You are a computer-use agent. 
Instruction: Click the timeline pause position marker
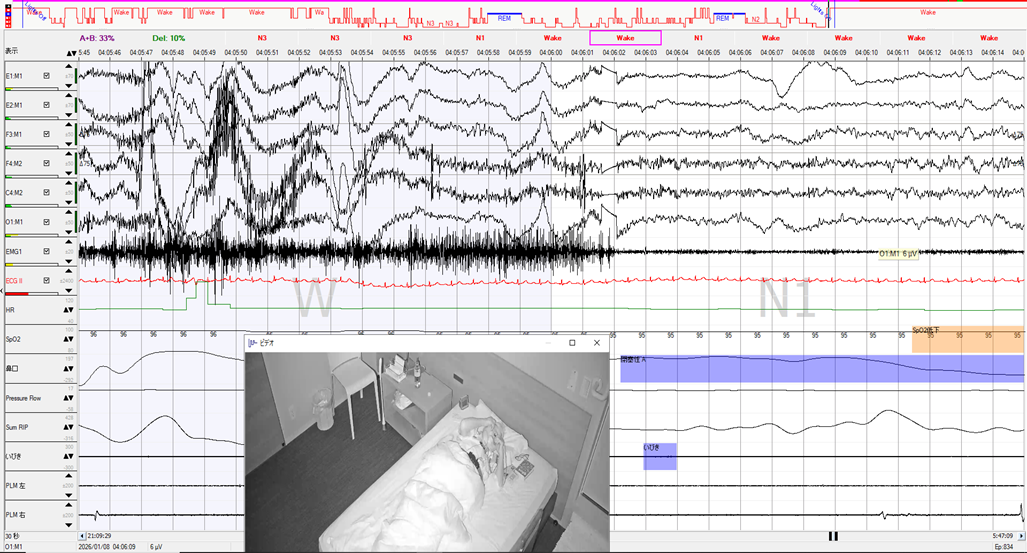(x=832, y=536)
